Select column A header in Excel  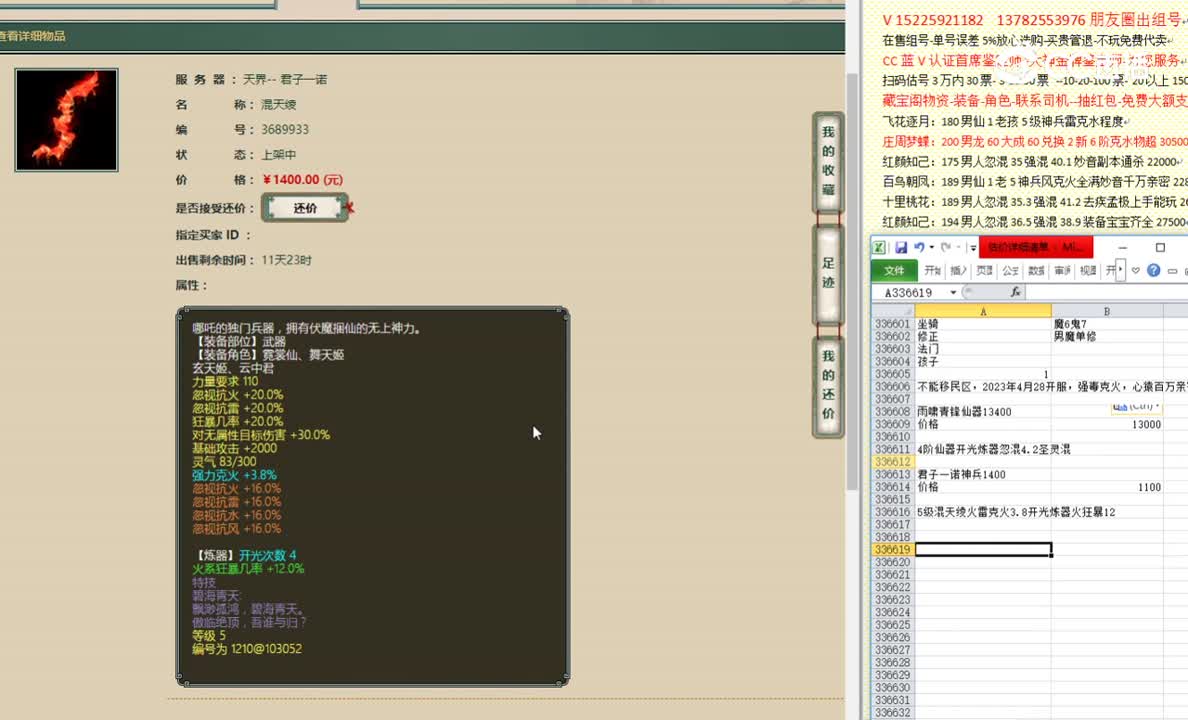(x=983, y=311)
